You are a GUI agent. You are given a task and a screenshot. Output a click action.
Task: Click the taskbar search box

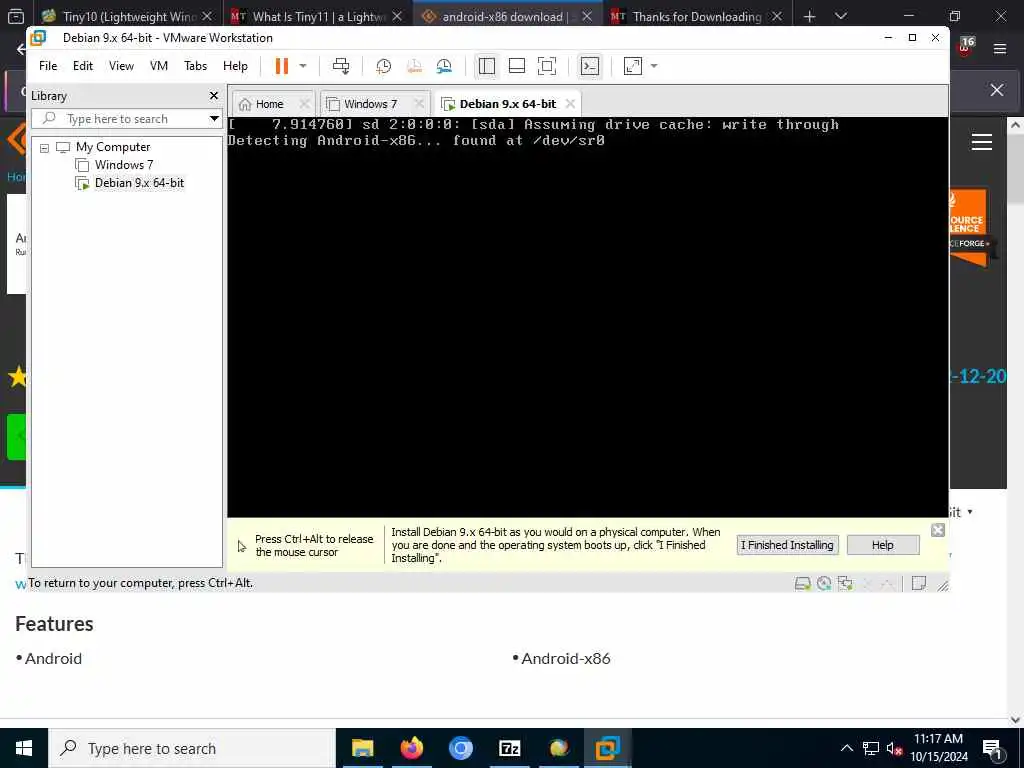192,748
